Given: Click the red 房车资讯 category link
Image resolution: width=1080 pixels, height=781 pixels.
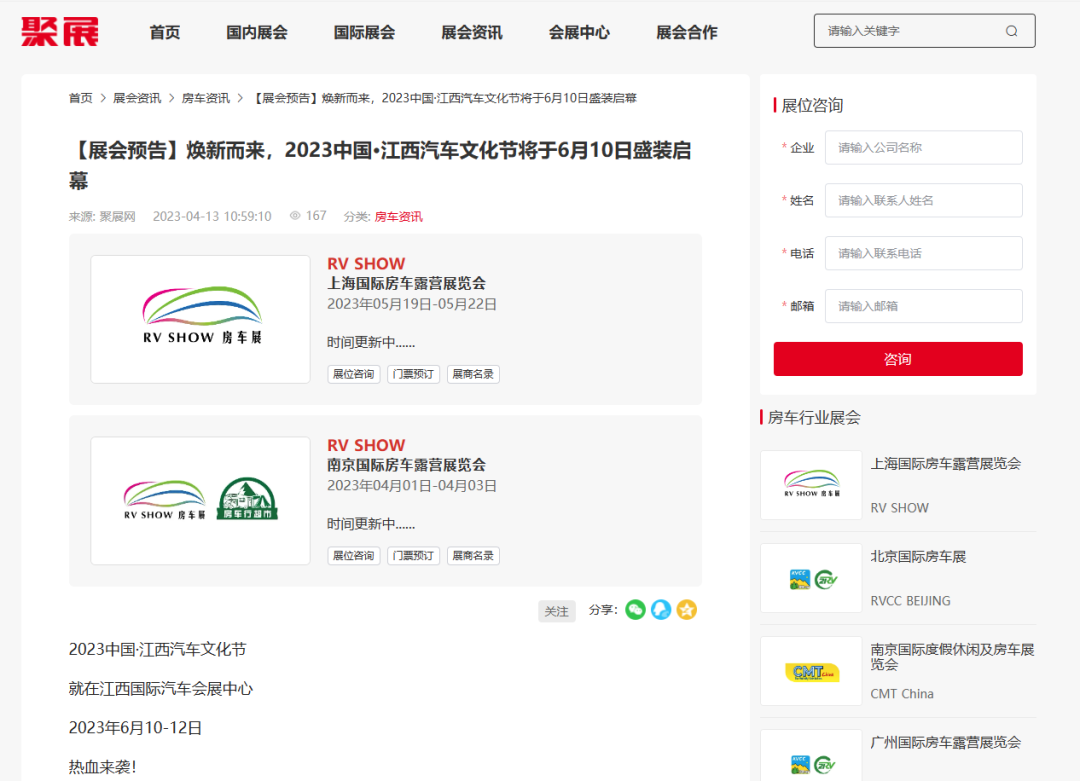Looking at the screenshot, I should click(399, 216).
